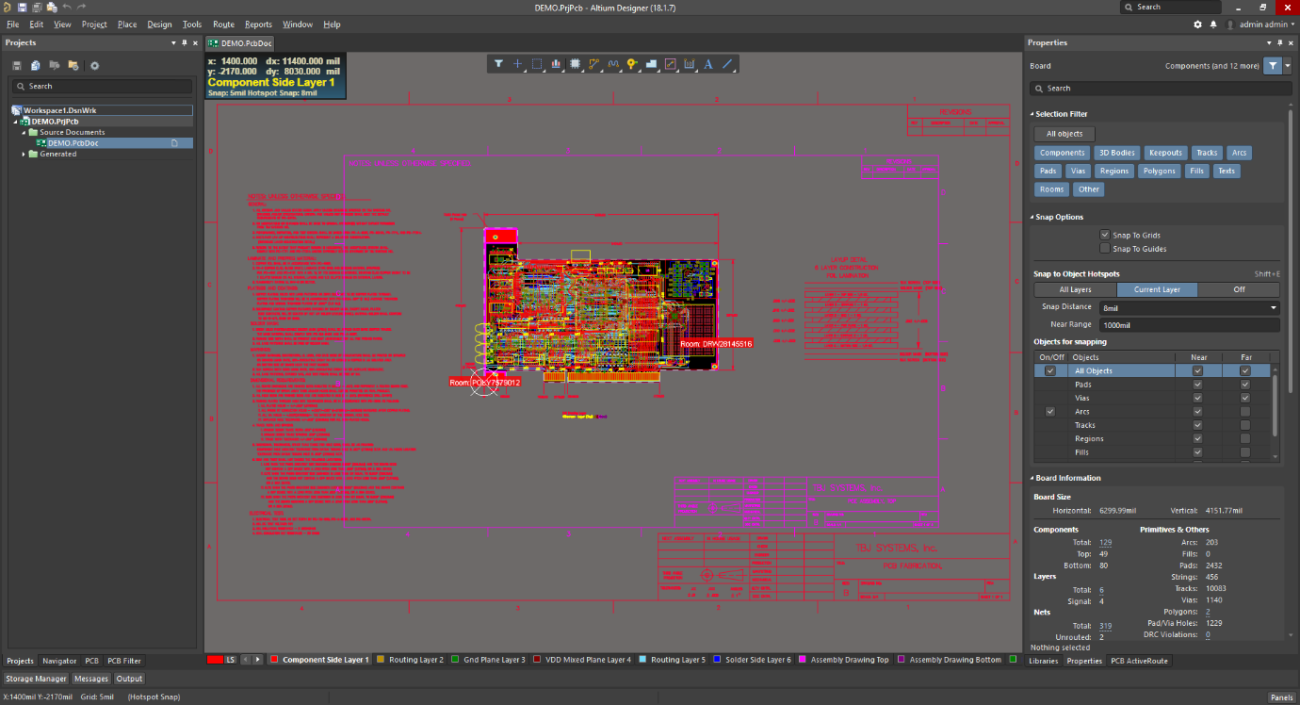The height and width of the screenshot is (705, 1300).
Task: Open the Snap Distance dropdown
Action: (x=1275, y=306)
